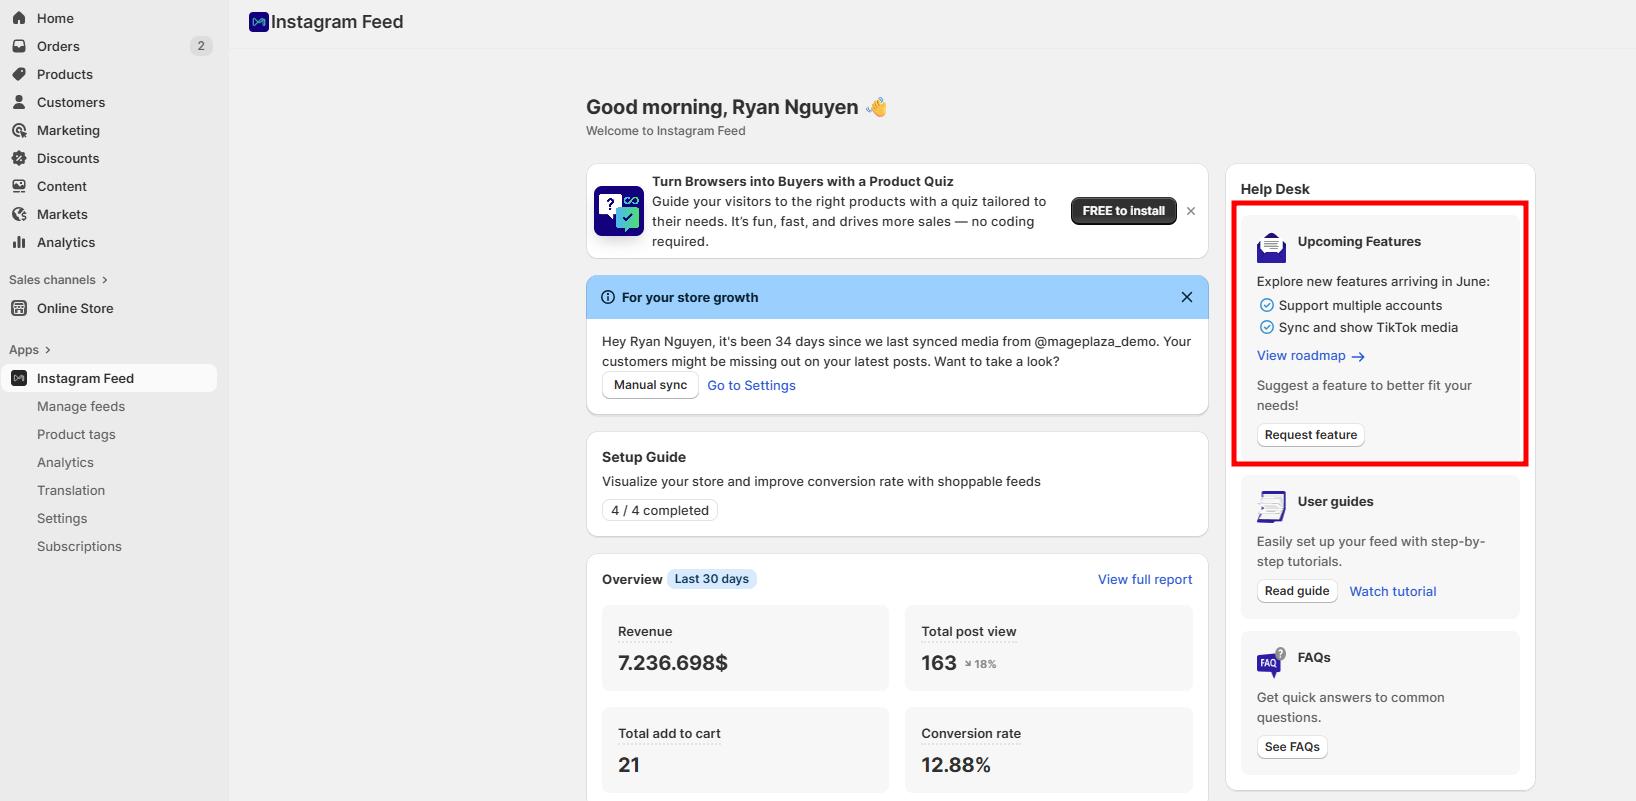1636x801 pixels.
Task: Click the Upcoming Features envelope icon
Action: coord(1271,247)
